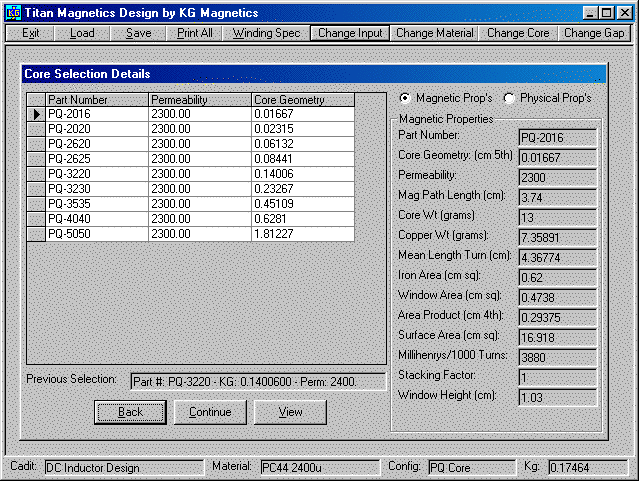Click core geometry value 0.14006
The image size is (639, 481).
click(x=303, y=174)
